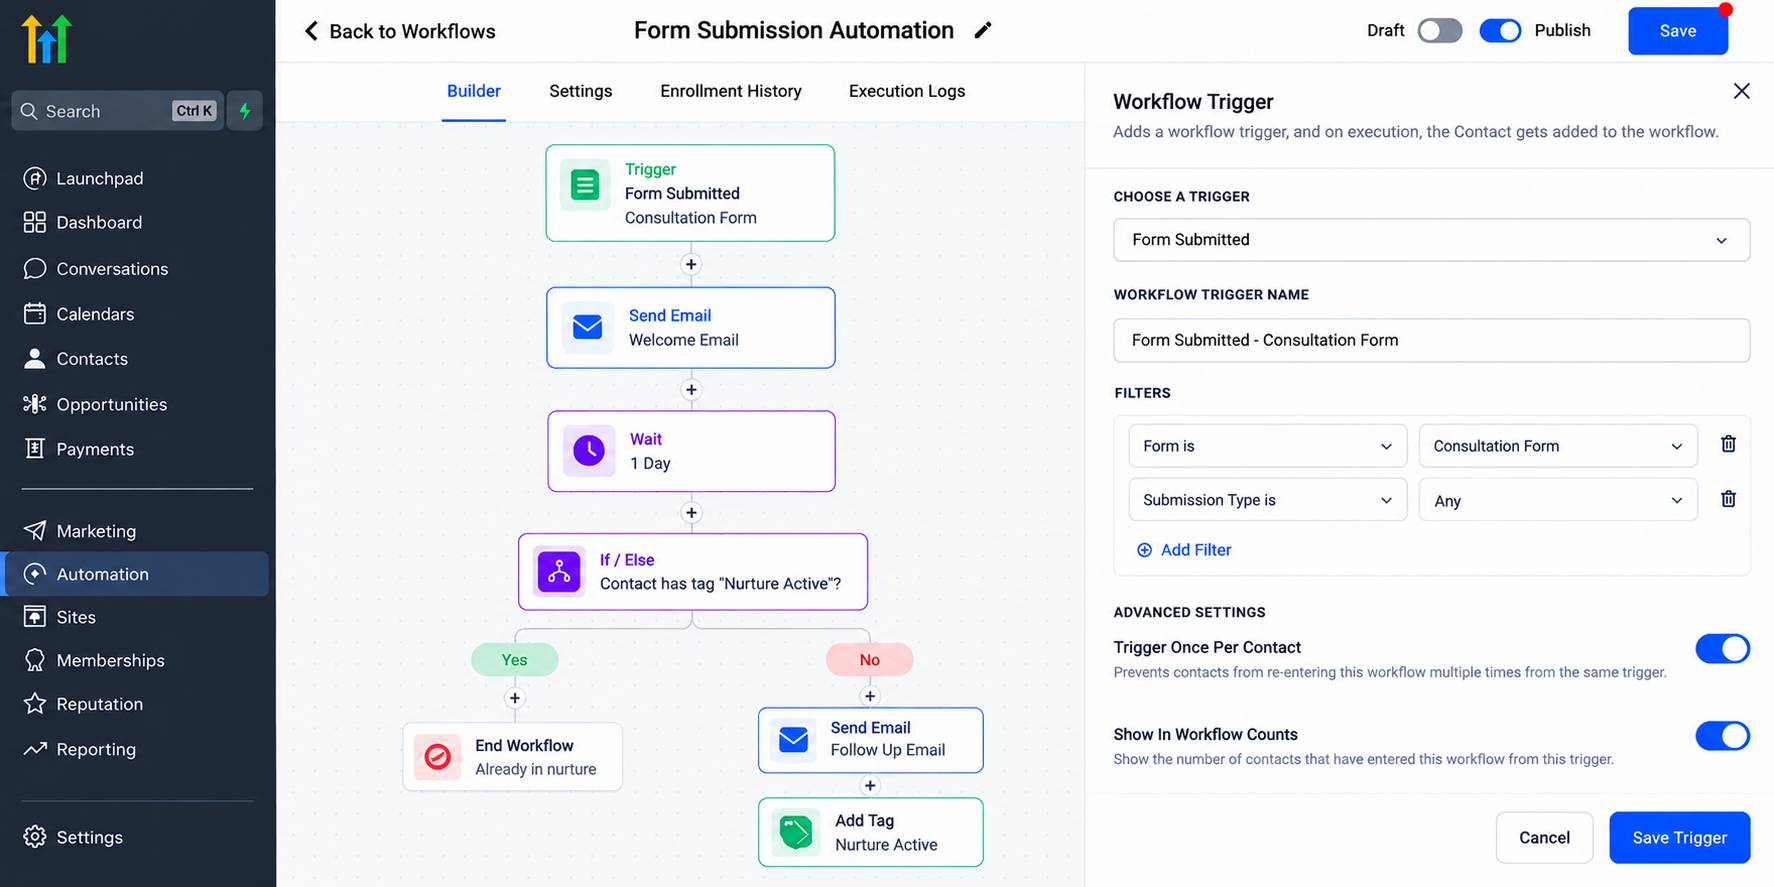This screenshot has height=887, width=1774.
Task: Open the Execution Logs tab
Action: (x=907, y=91)
